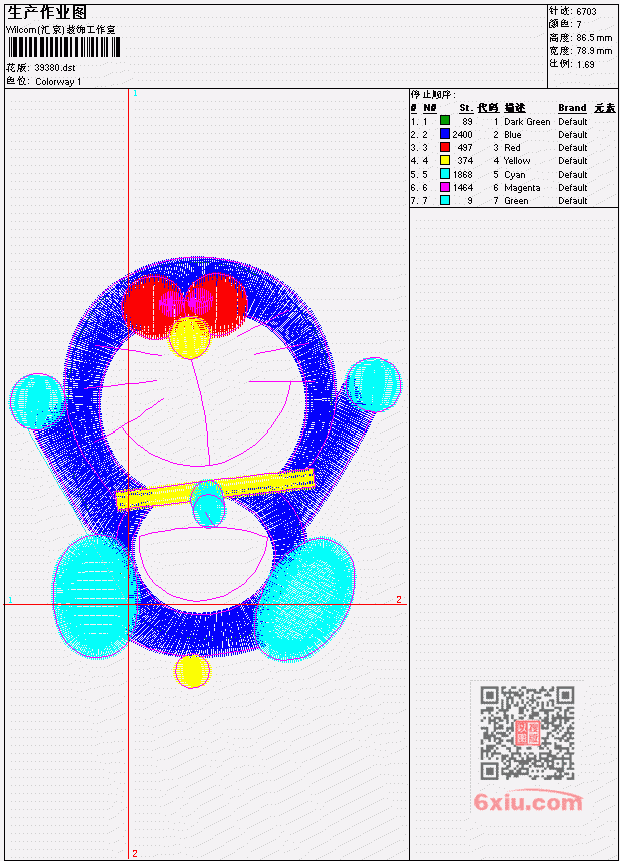620x861 pixels.
Task: Select stitch count '497' for Red
Action: pyautogui.click(x=465, y=147)
